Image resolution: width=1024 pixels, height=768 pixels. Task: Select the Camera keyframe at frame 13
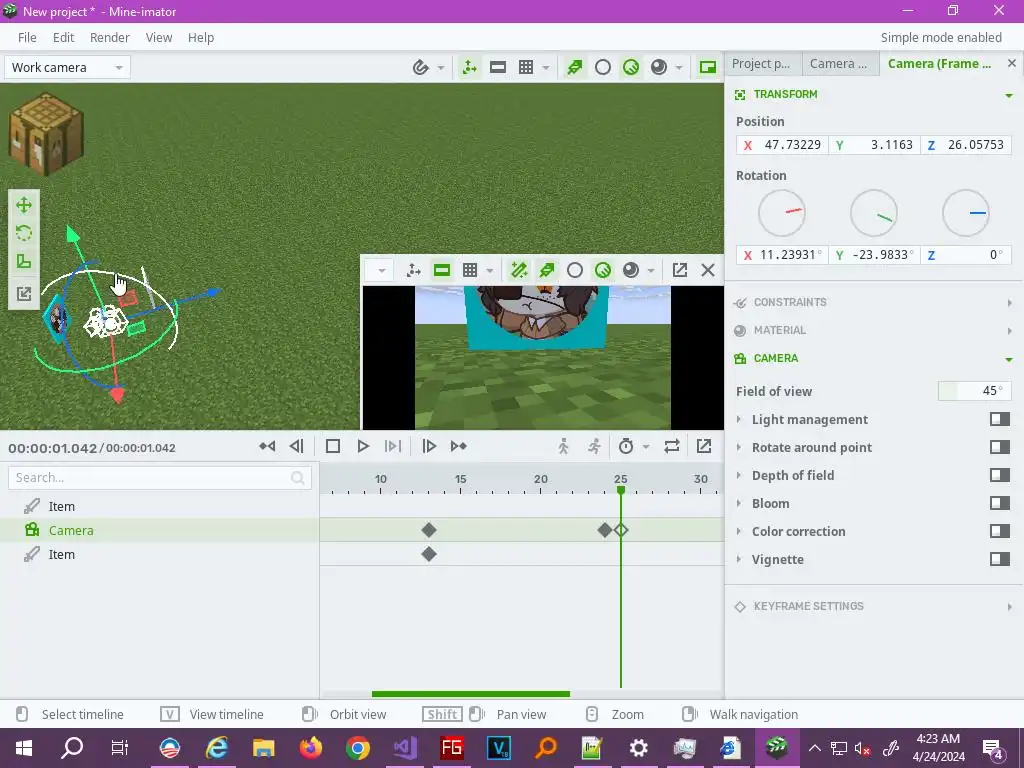tap(428, 530)
